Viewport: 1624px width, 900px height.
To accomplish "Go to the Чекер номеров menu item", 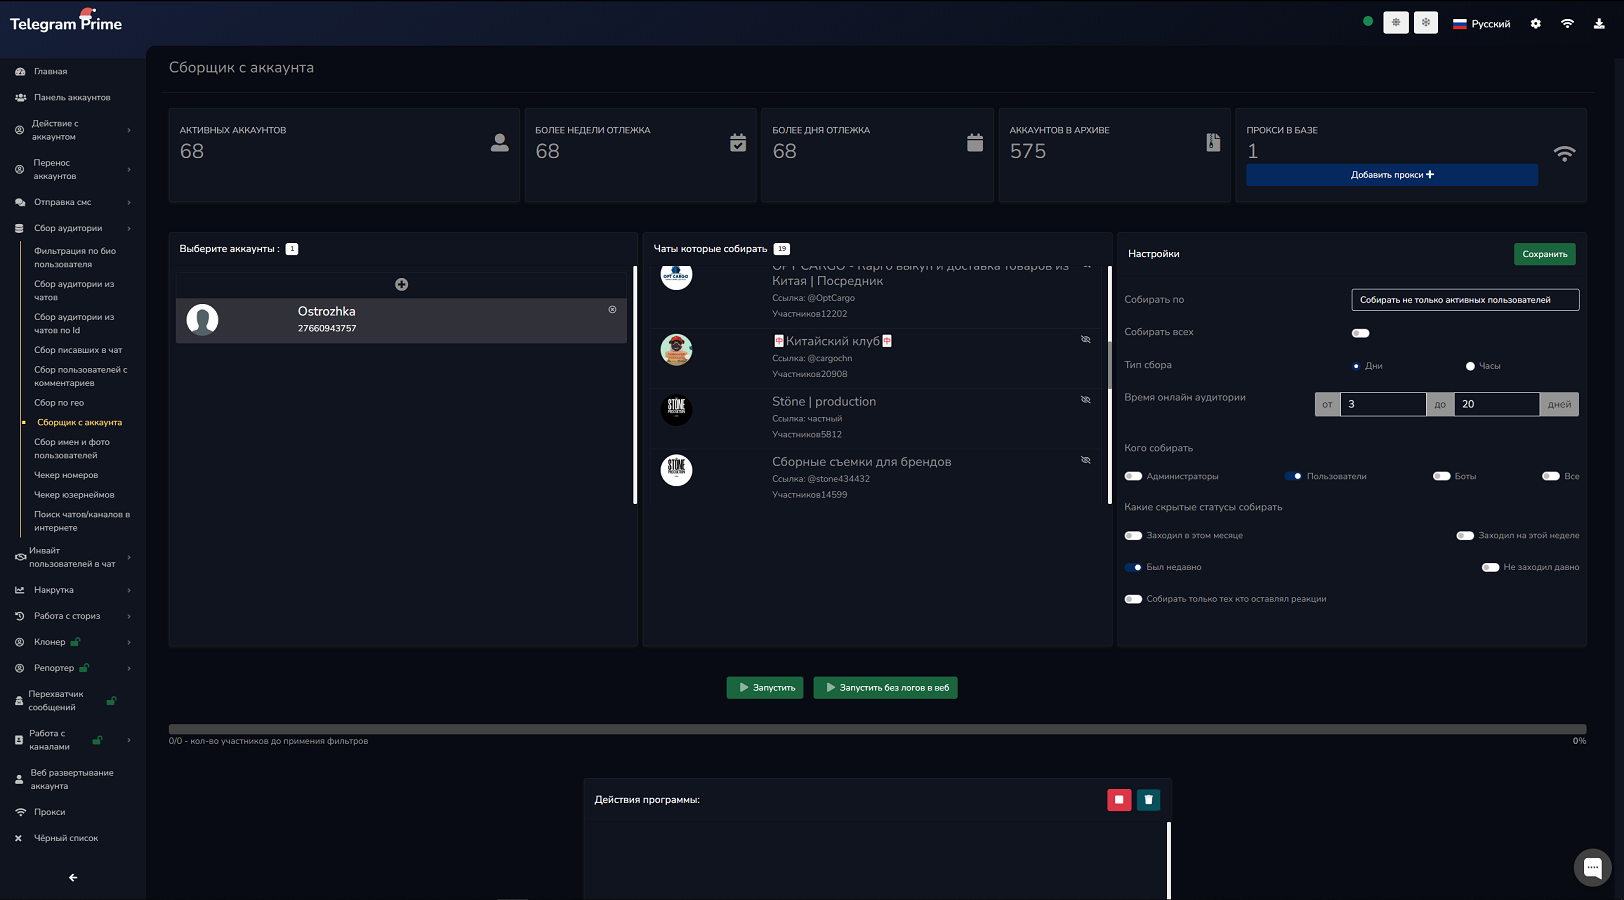I will tap(66, 475).
